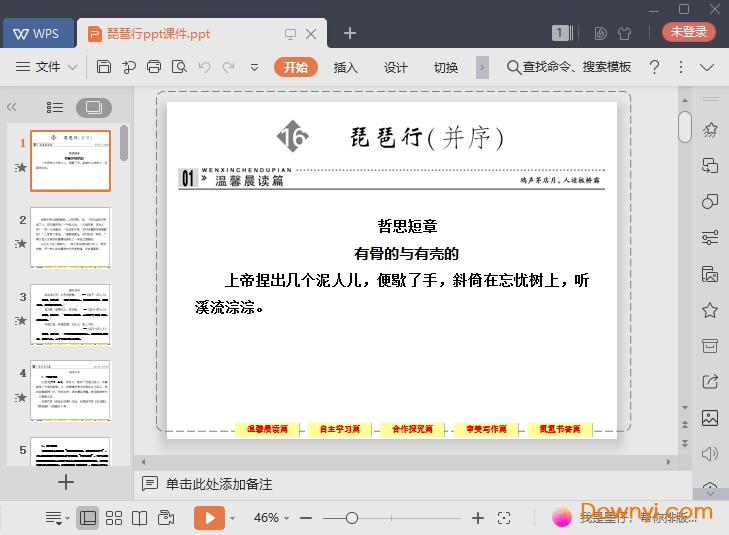The image size is (729, 535).
Task: Click the zoom slider handle
Action: coord(352,518)
